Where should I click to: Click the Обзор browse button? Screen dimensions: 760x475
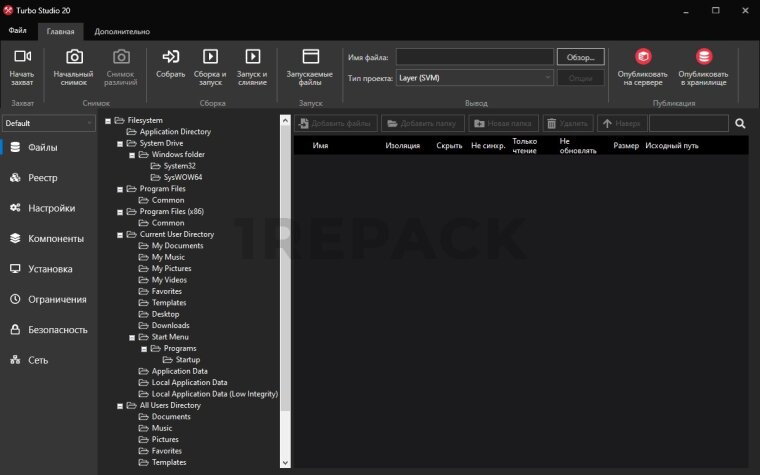580,57
